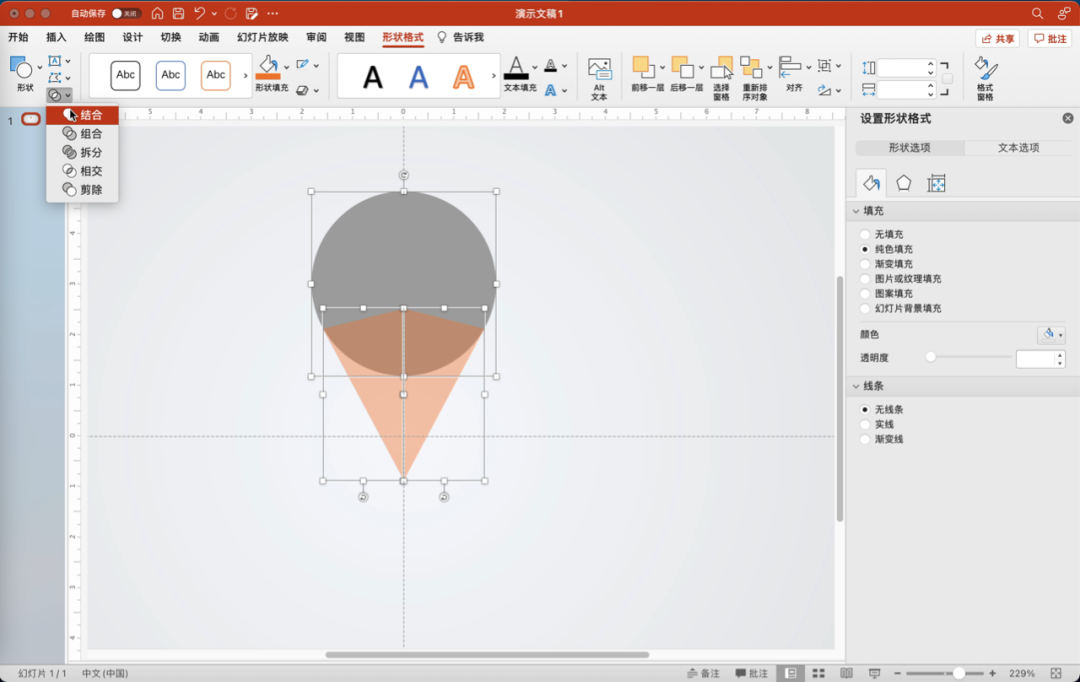This screenshot has height=682, width=1080.
Task: Click the Alt Text (Alt 文本) icon
Action: [x=599, y=69]
